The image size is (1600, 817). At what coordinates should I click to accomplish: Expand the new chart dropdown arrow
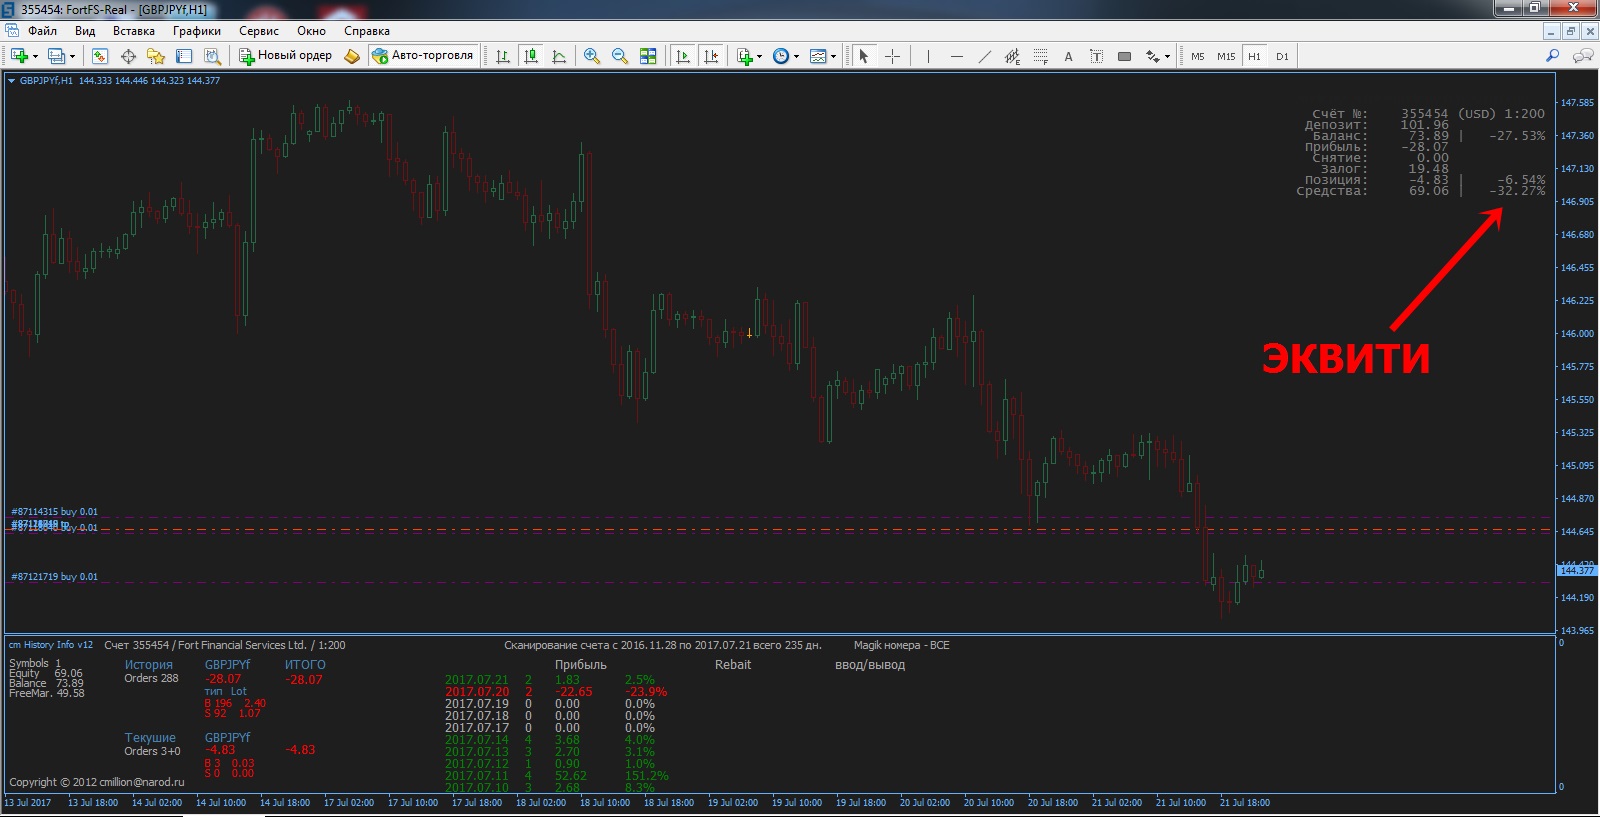click(36, 56)
